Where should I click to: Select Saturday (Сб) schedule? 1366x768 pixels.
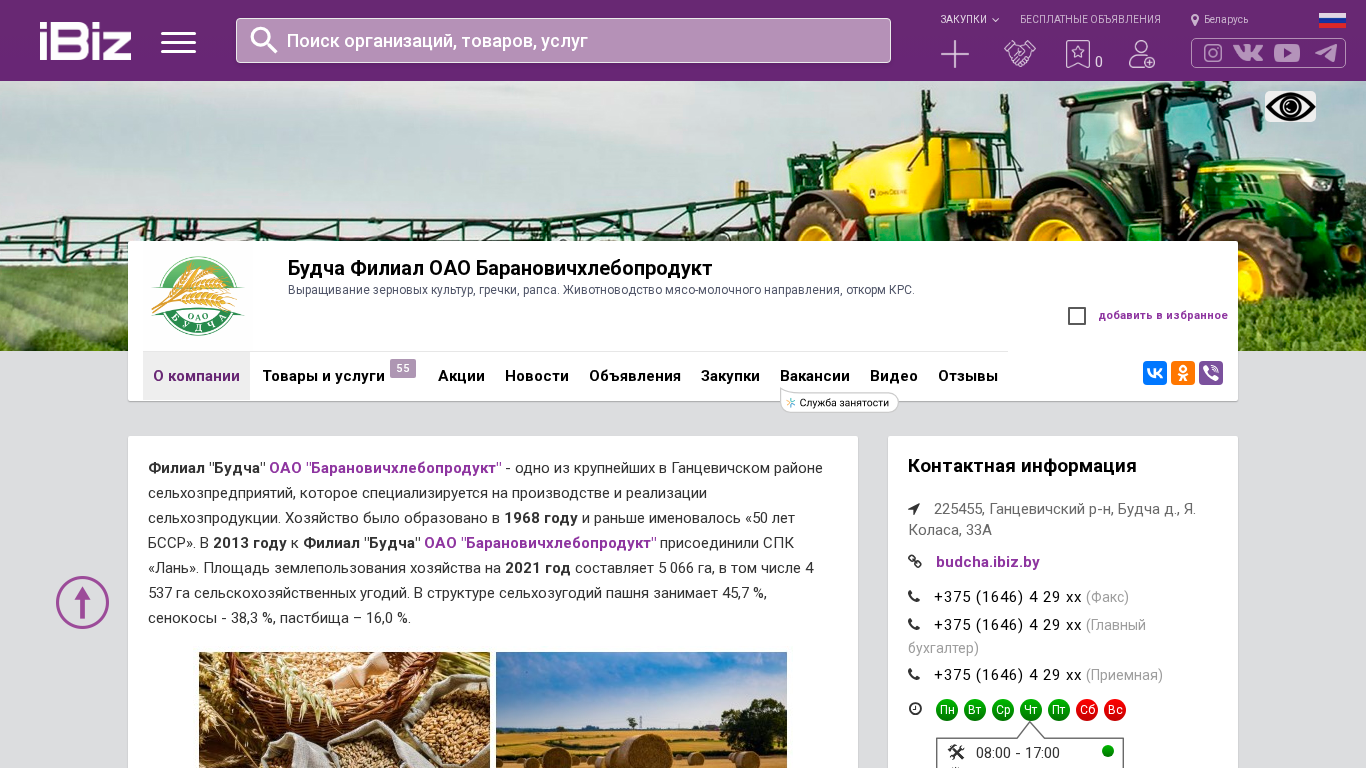pos(1087,710)
